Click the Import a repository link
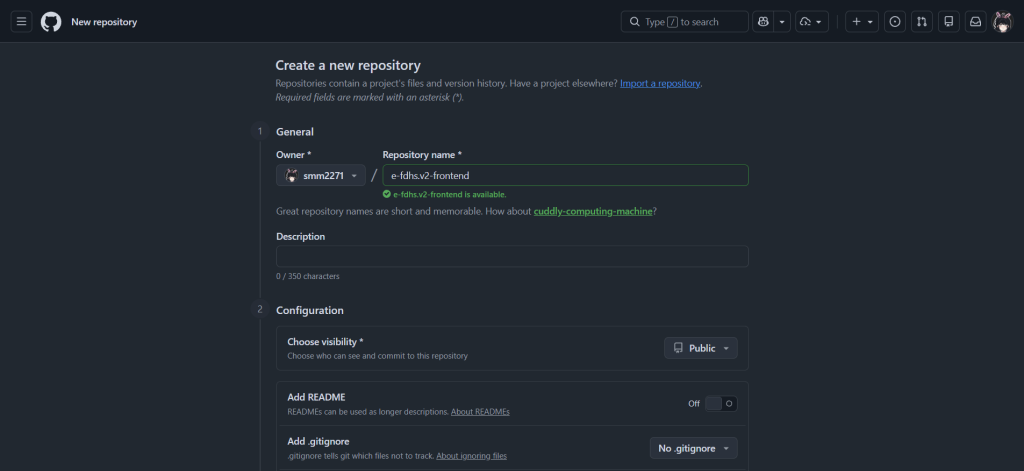The width and height of the screenshot is (1024, 471). [660, 84]
